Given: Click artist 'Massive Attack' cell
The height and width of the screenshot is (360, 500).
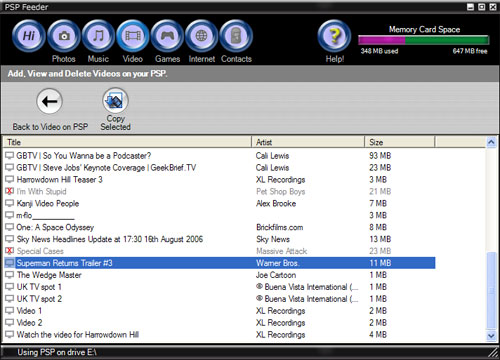Looking at the screenshot, I should (x=282, y=251).
